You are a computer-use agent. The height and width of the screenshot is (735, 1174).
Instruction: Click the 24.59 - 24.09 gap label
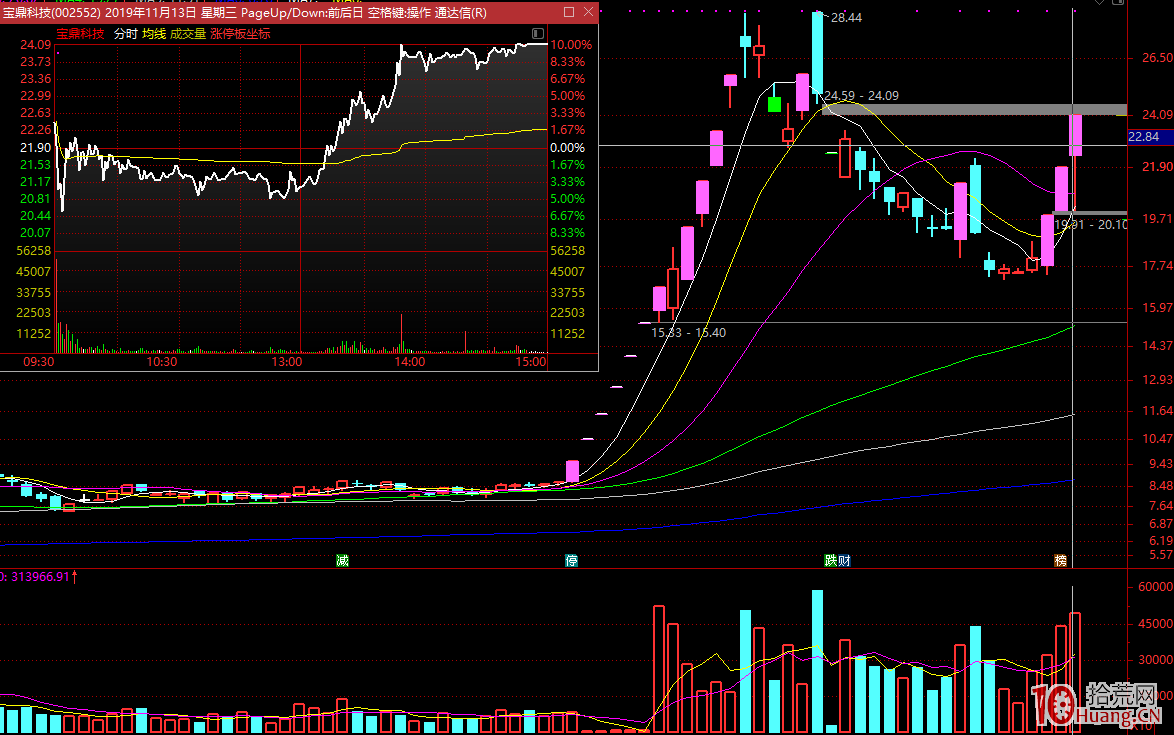coord(861,96)
